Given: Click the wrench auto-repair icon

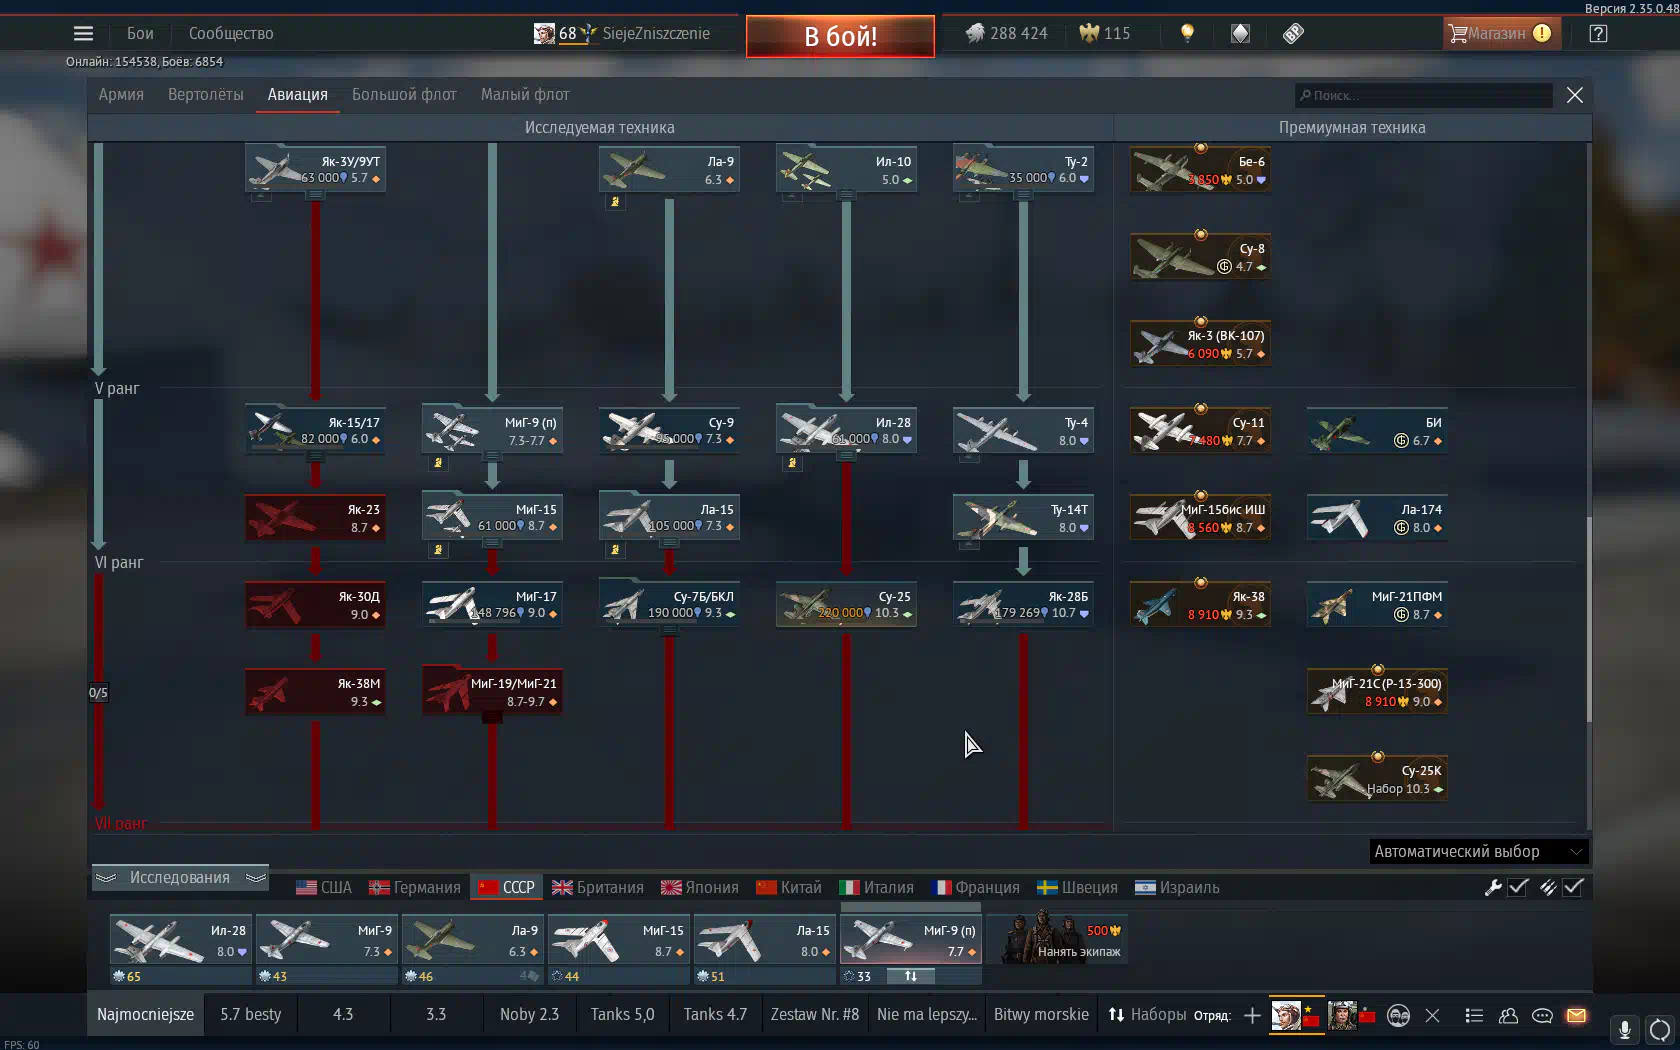Looking at the screenshot, I should click(1493, 887).
